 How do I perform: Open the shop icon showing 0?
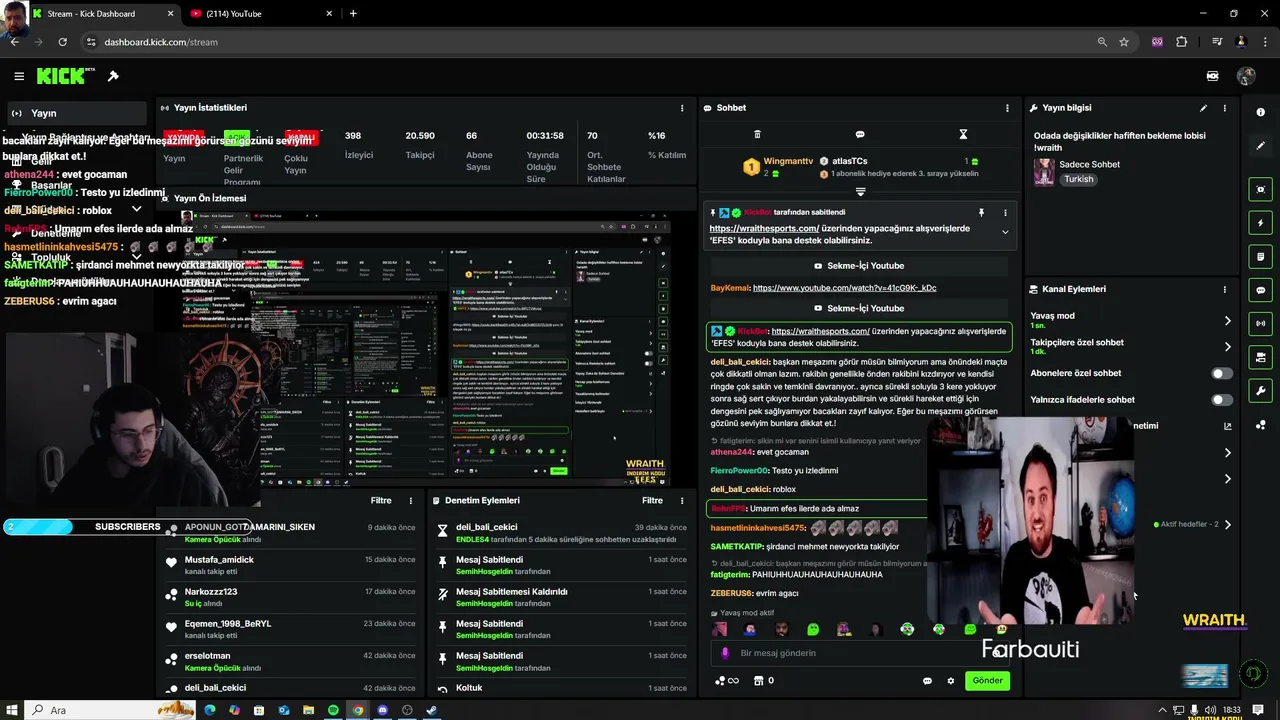pos(763,681)
